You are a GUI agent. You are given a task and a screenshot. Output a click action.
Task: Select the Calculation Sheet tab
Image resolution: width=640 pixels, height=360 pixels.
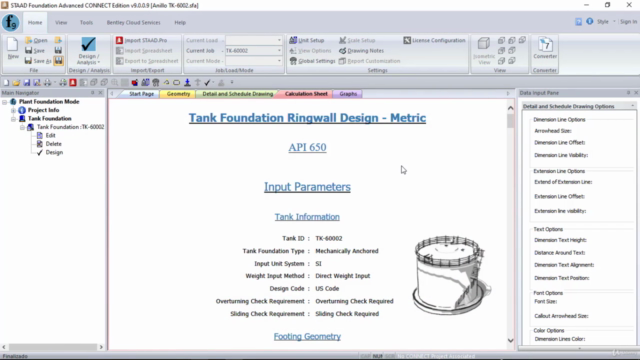pyautogui.click(x=306, y=94)
